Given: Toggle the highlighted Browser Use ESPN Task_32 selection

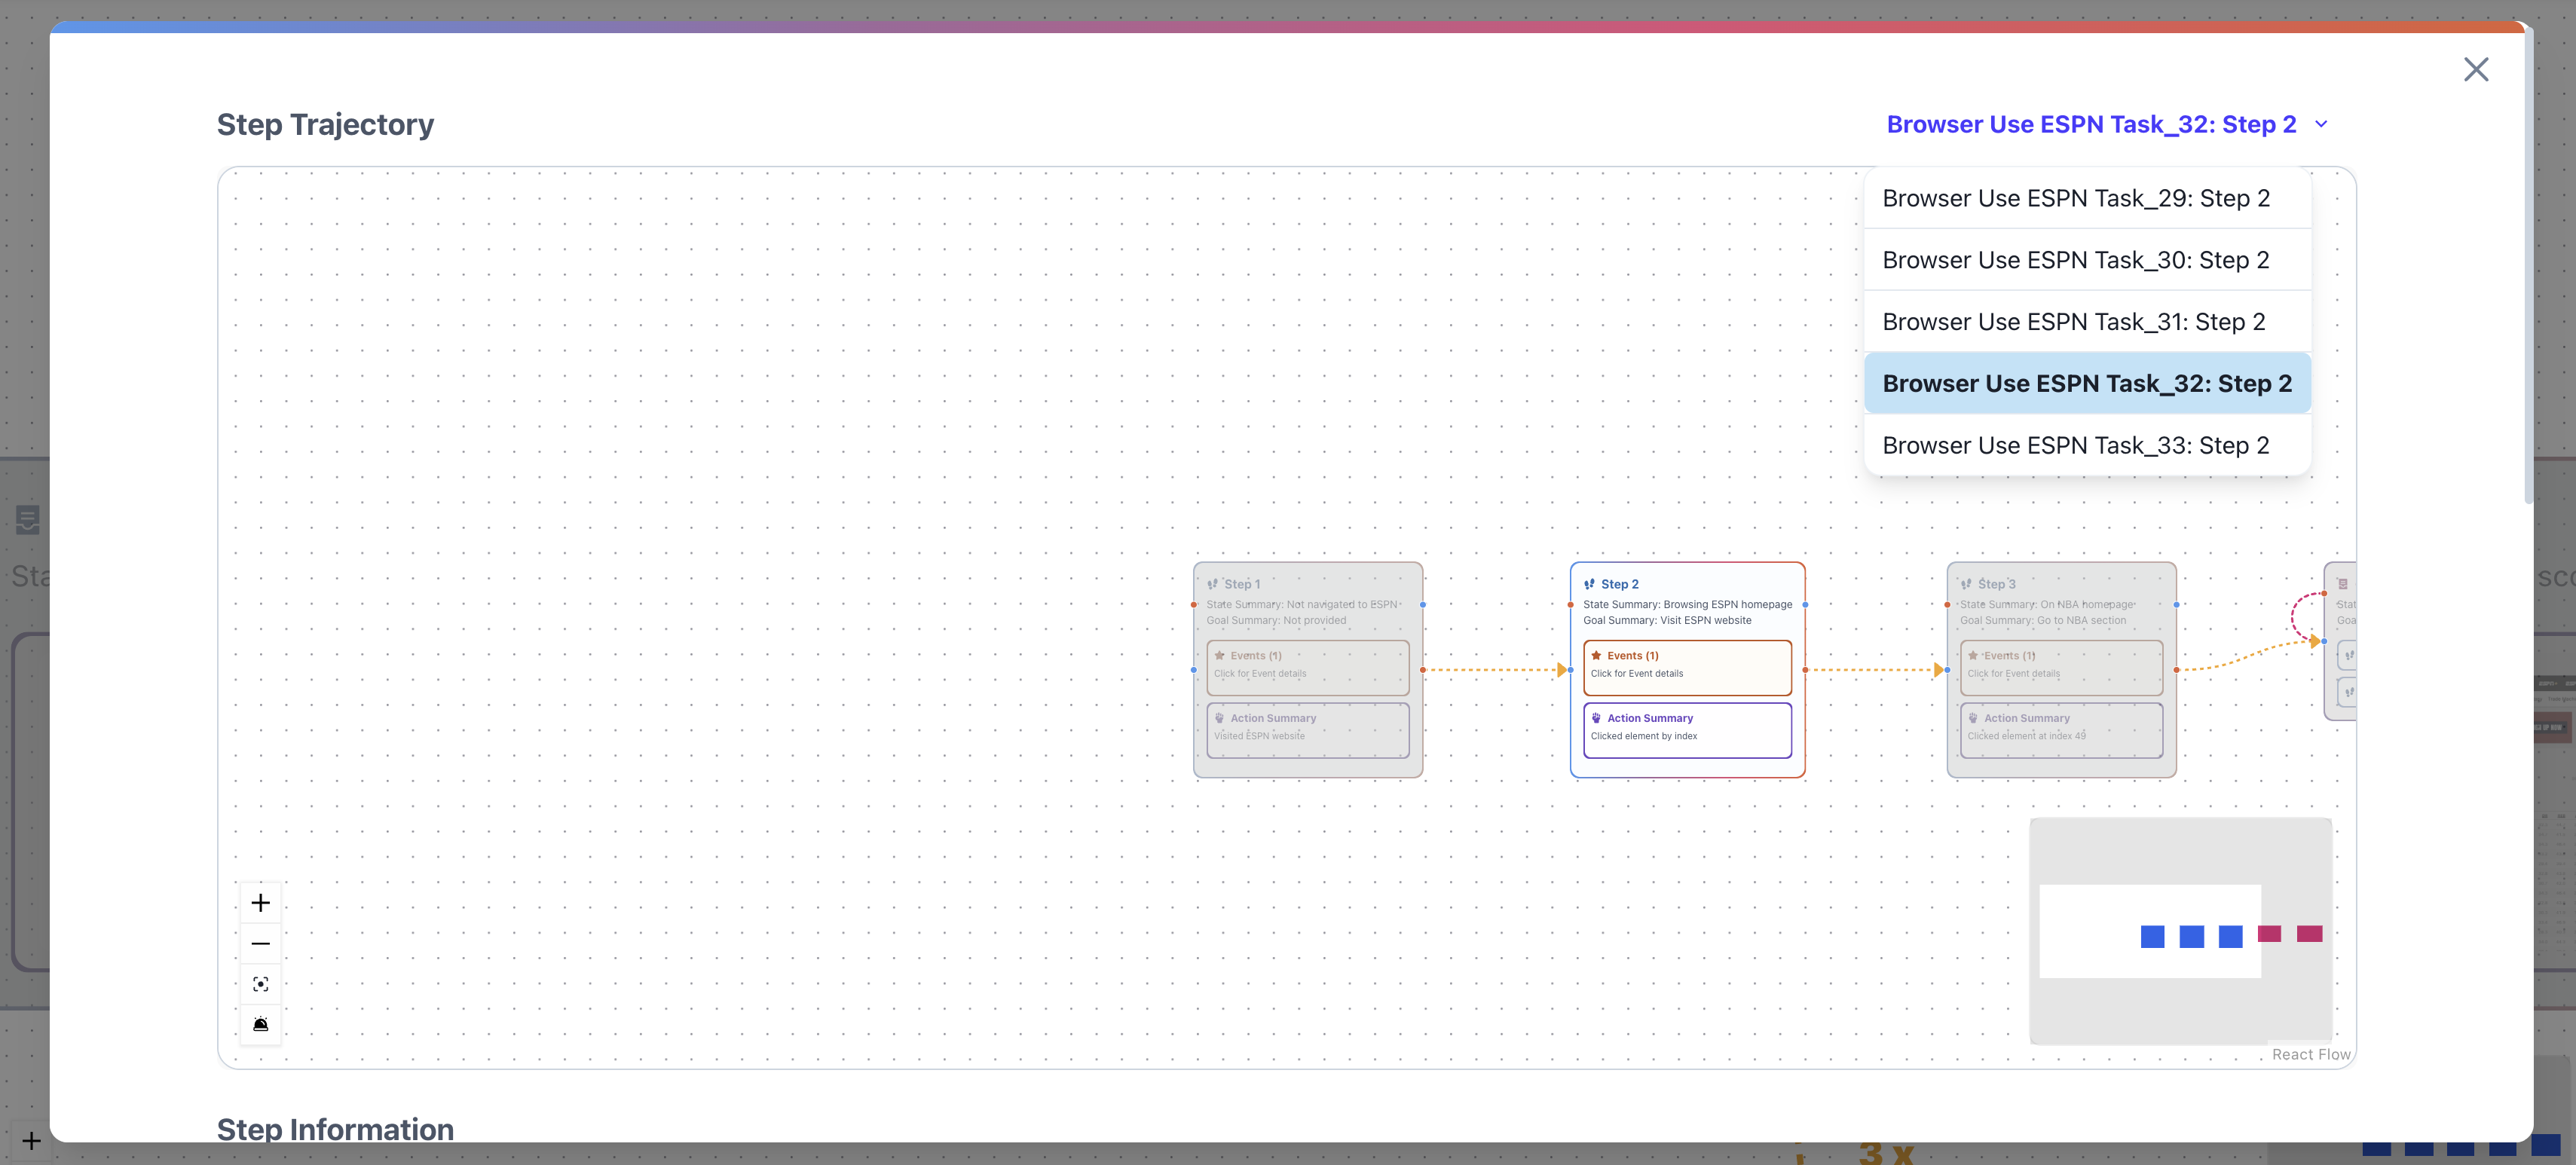Looking at the screenshot, I should coord(2086,383).
